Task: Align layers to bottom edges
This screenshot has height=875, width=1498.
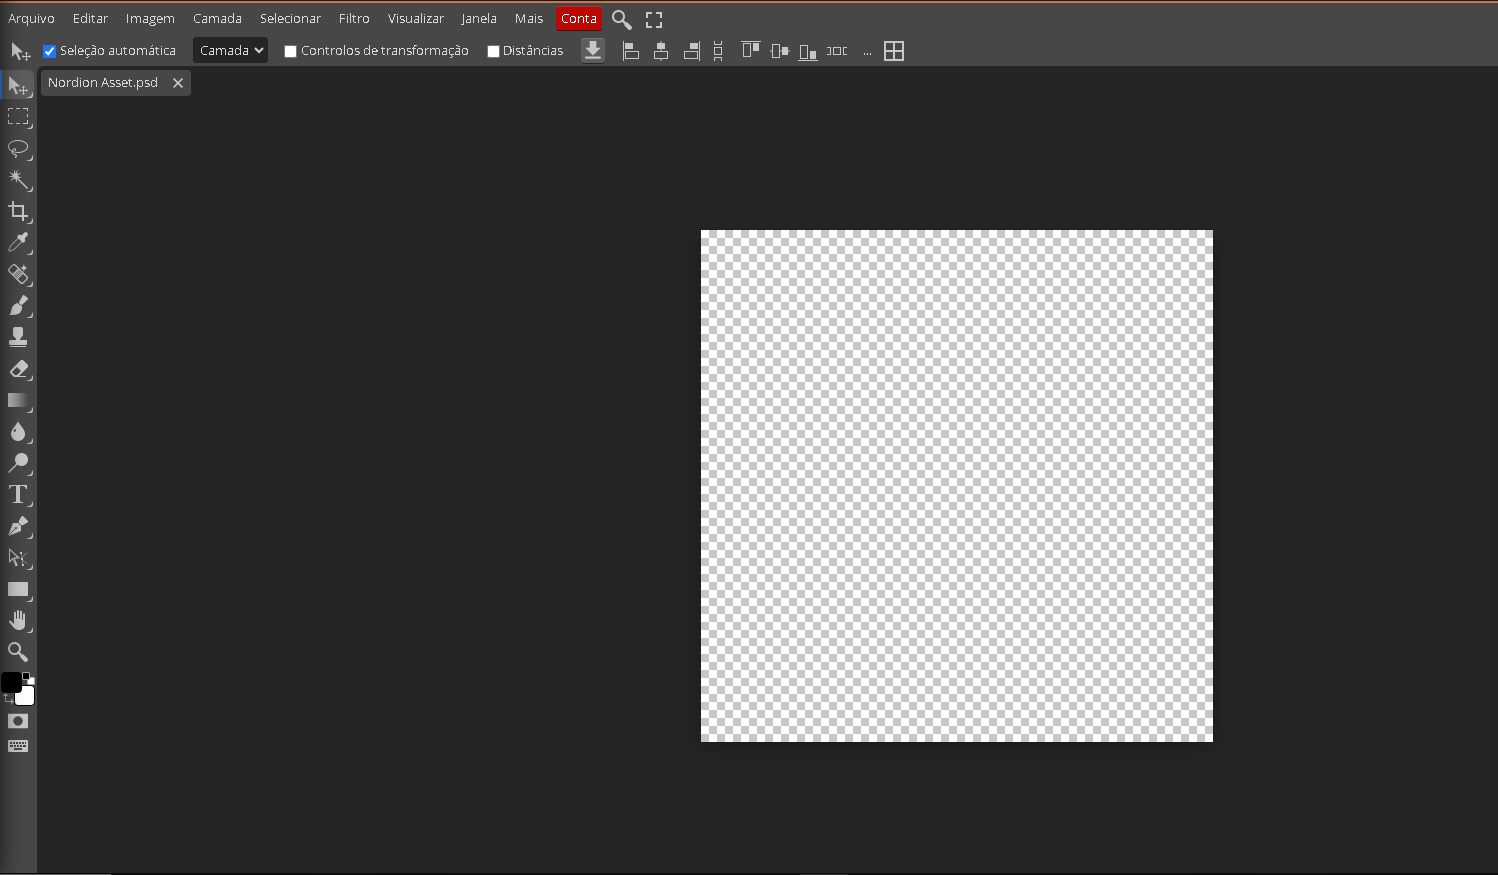Action: 808,51
